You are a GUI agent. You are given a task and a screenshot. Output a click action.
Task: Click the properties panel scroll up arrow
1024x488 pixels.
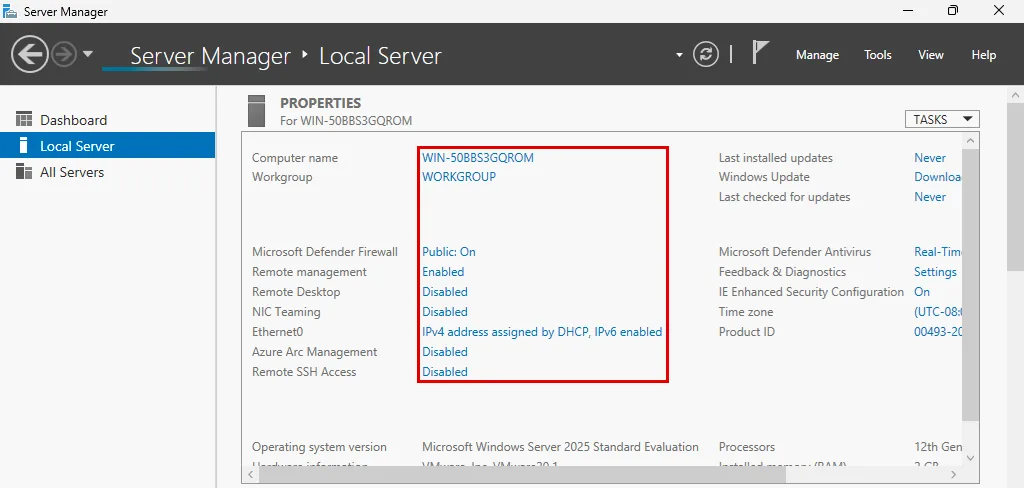click(970, 140)
